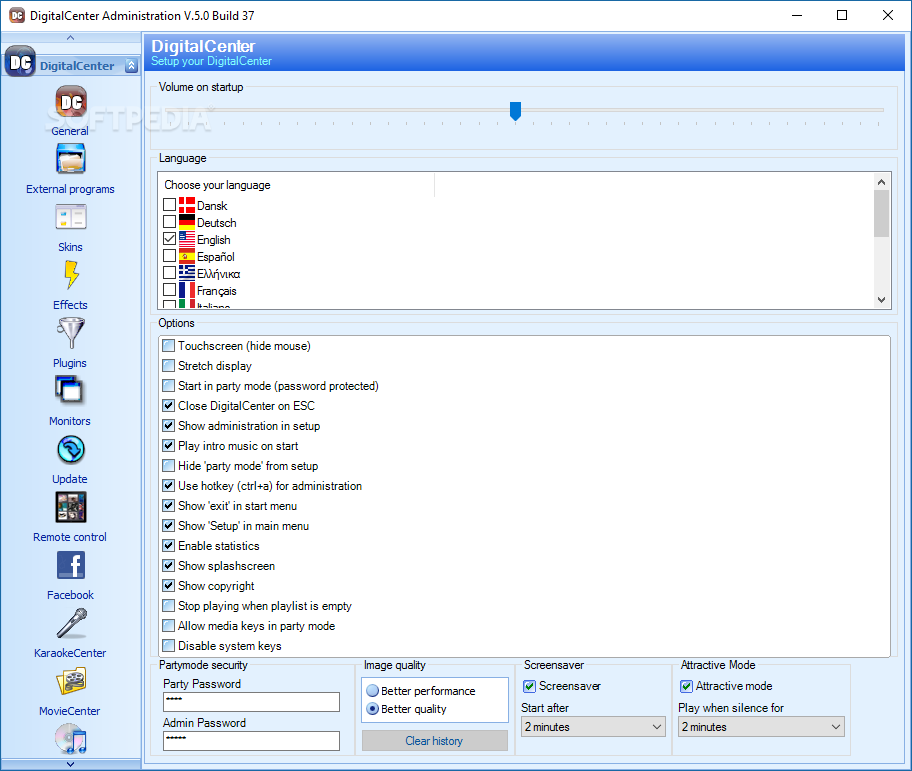Enable Start in party mode option
Viewport: 912px width, 771px height.
[169, 386]
